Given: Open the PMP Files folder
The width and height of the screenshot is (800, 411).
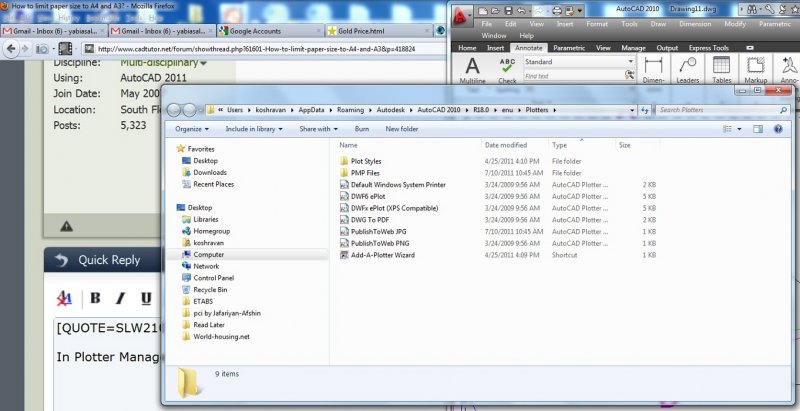Looking at the screenshot, I should pyautogui.click(x=365, y=173).
